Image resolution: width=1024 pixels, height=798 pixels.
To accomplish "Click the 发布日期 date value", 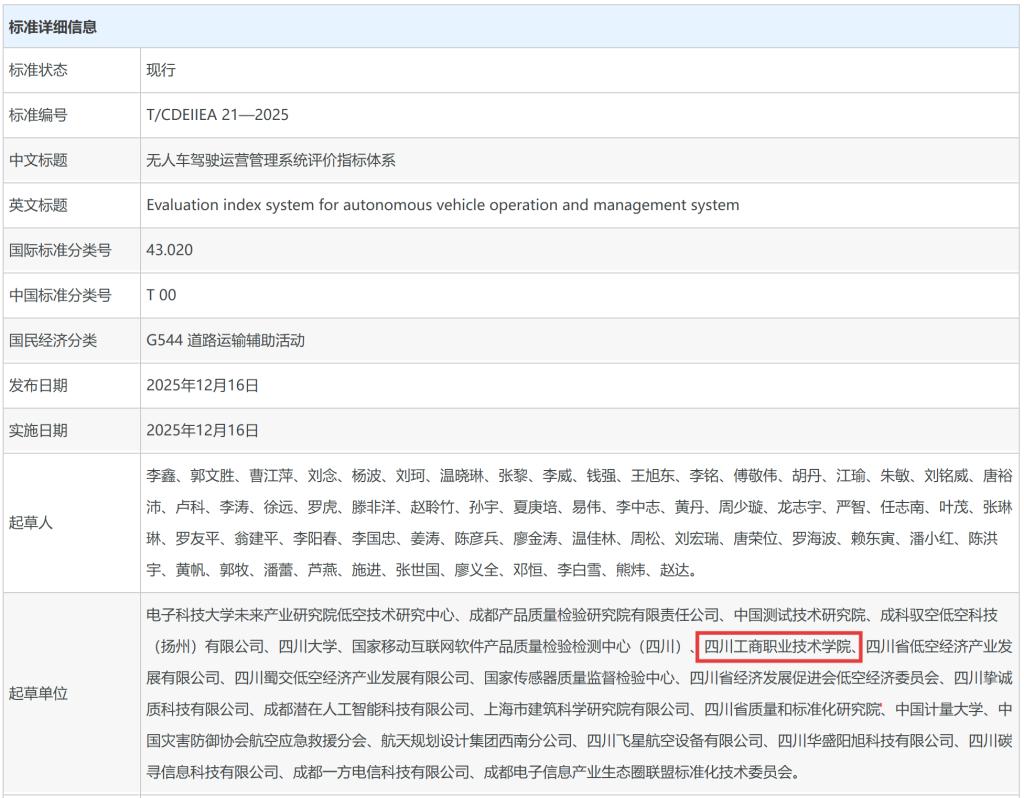I will pos(202,385).
